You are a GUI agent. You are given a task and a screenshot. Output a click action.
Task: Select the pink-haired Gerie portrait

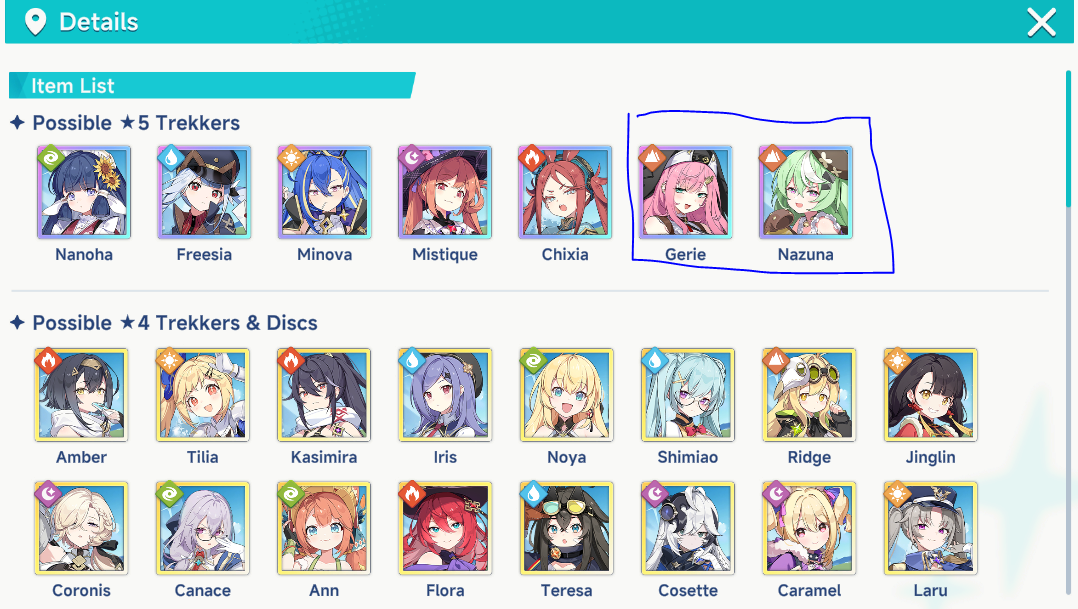point(685,192)
